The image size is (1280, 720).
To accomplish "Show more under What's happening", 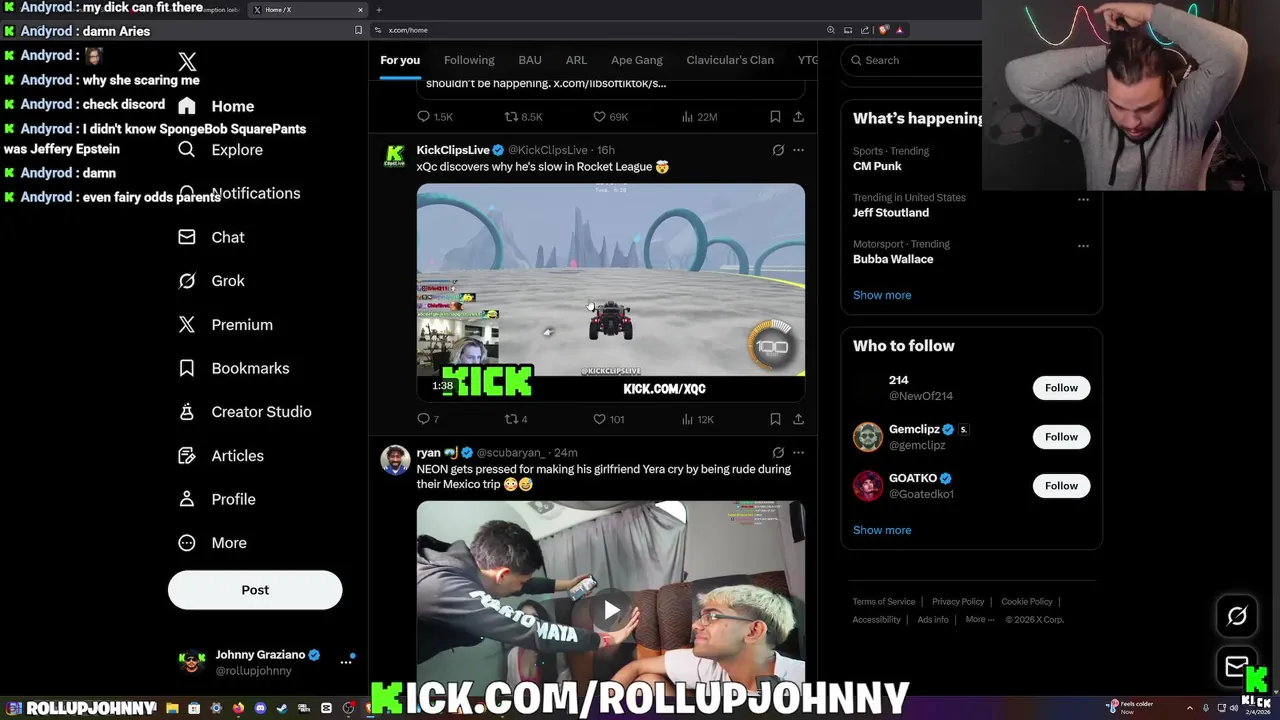I will (882, 295).
